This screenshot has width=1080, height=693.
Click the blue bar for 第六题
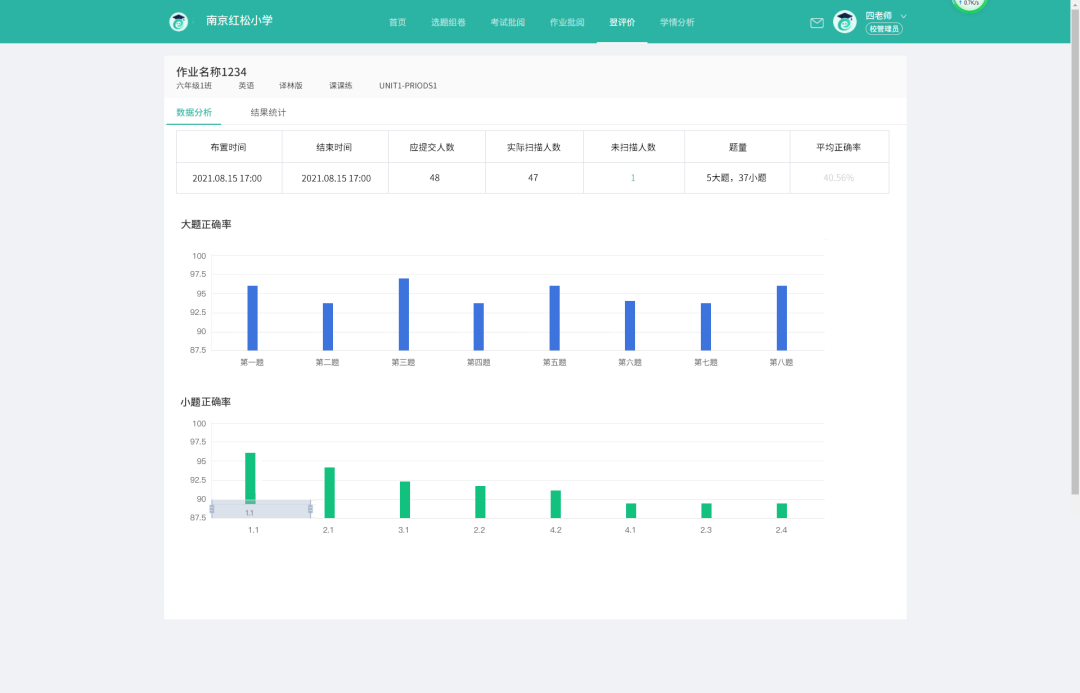pos(630,326)
